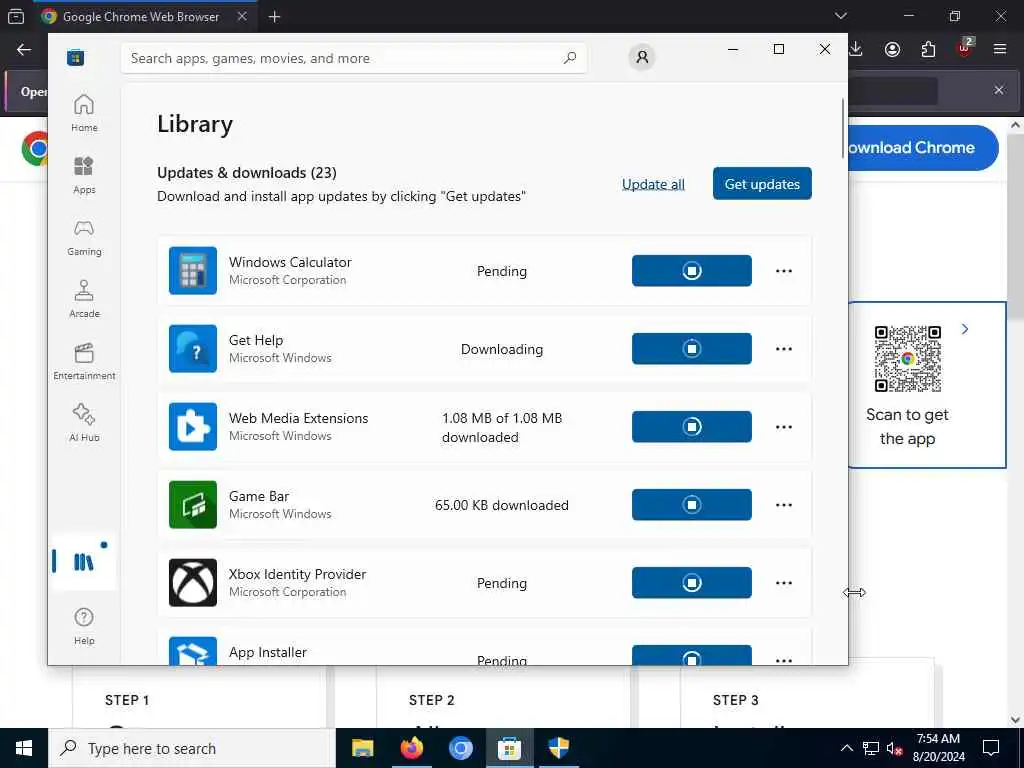Open the browser hamburger menu

tap(1000, 49)
